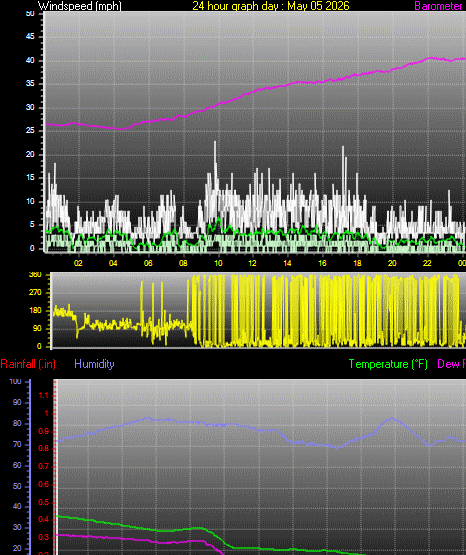Select the "04" hour label on time axis
The image size is (466, 555).
[113, 263]
